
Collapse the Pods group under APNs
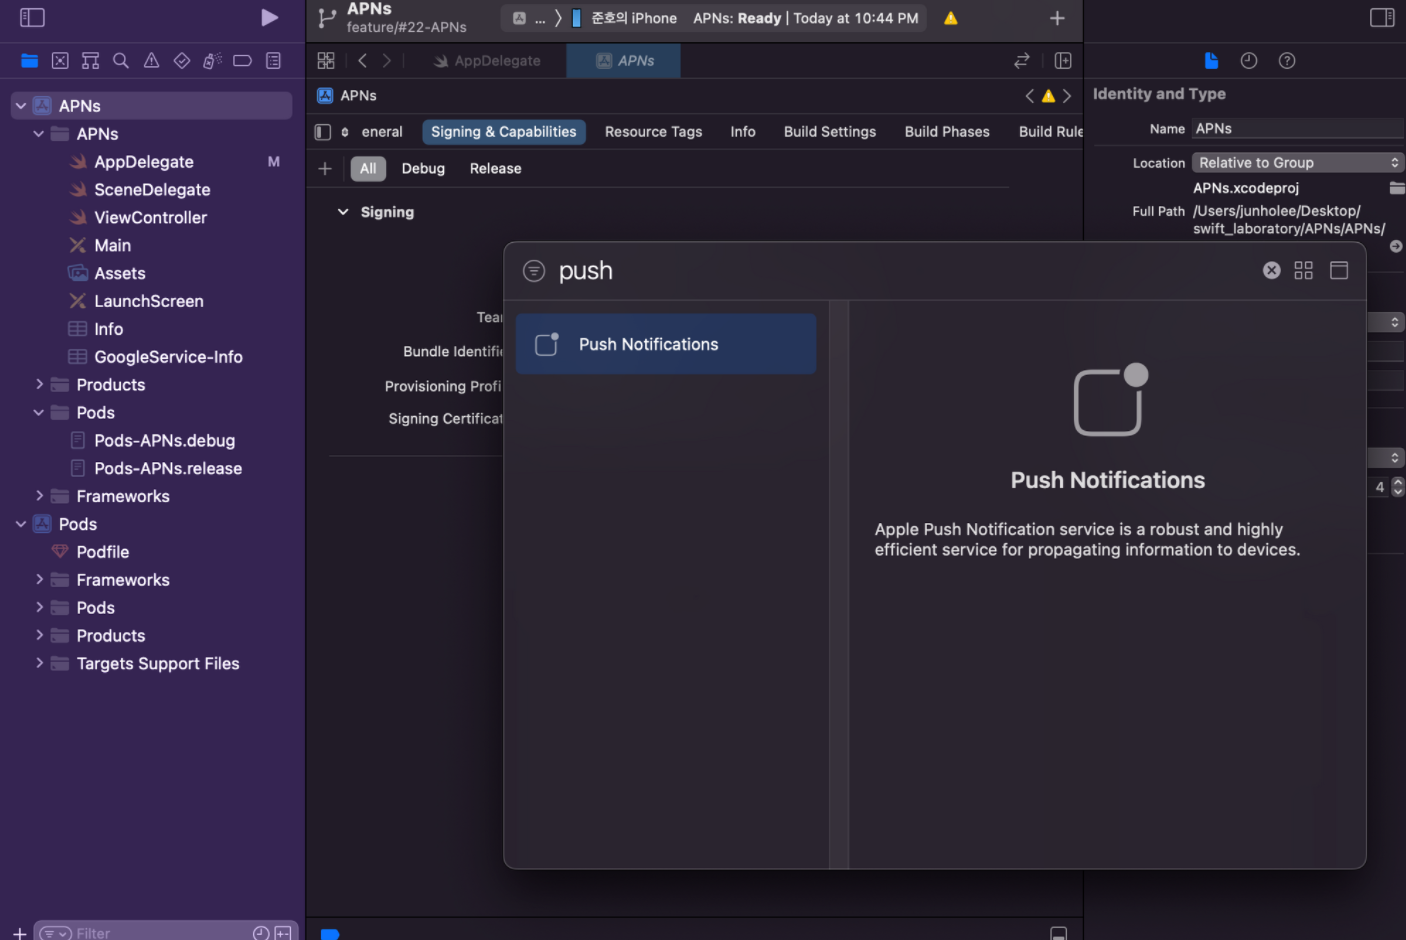(x=39, y=413)
